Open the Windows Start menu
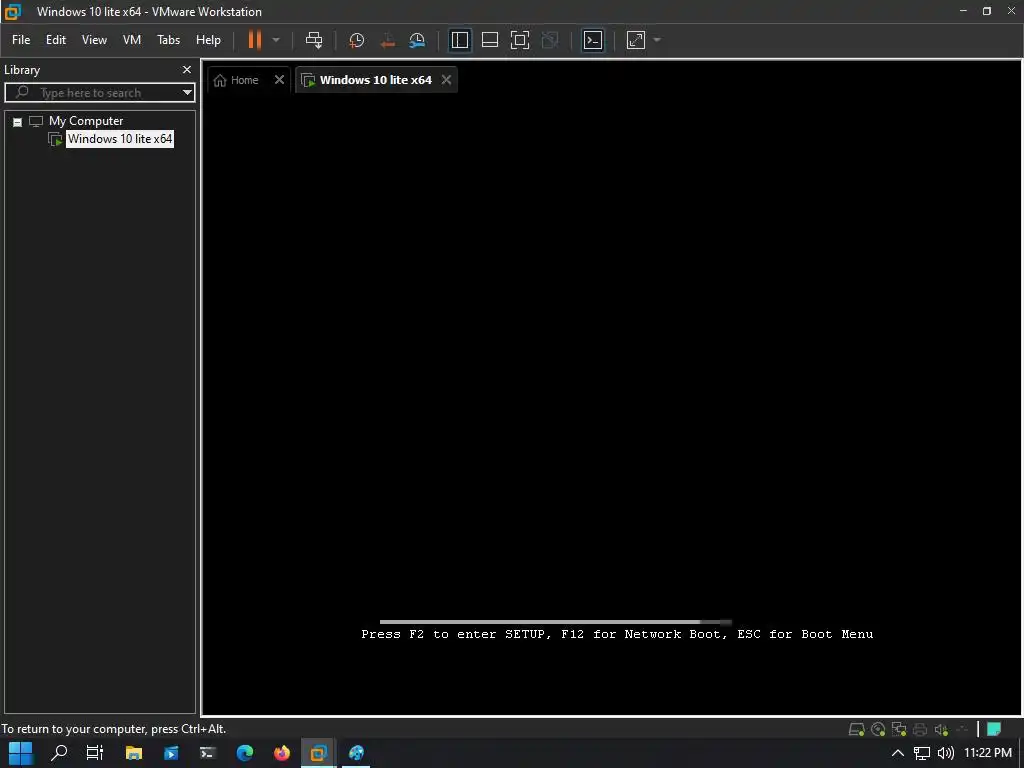 pos(20,753)
